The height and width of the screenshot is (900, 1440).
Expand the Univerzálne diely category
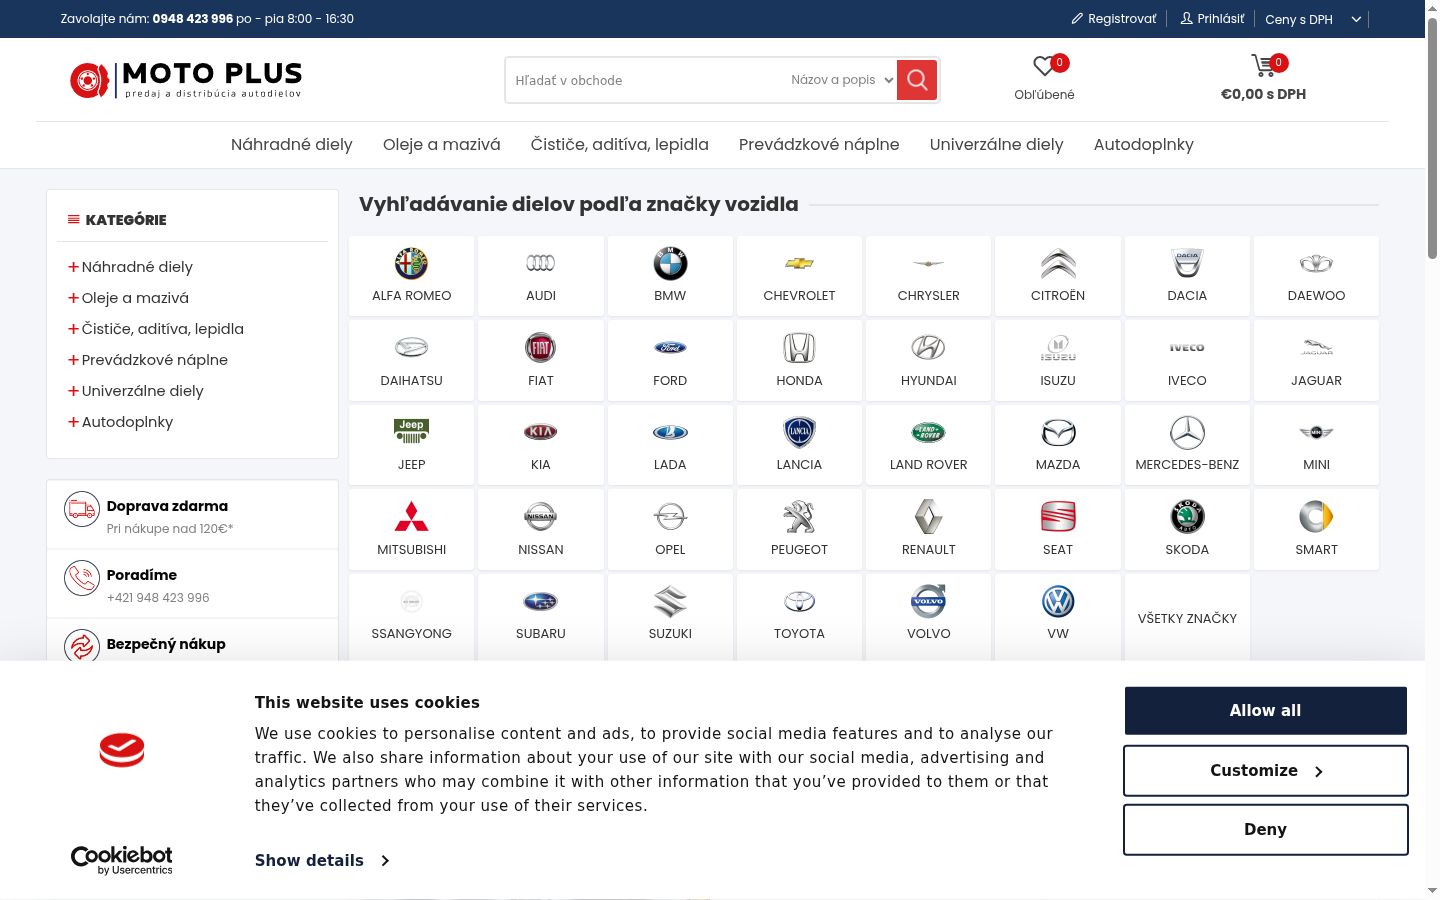[x=73, y=391]
